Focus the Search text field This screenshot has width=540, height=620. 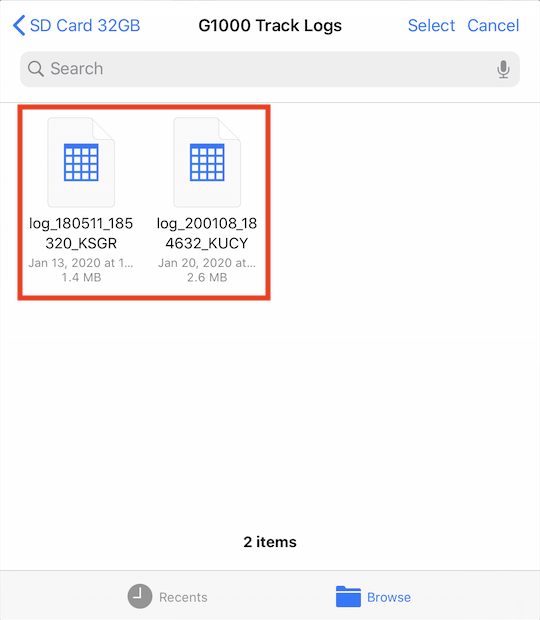(270, 69)
